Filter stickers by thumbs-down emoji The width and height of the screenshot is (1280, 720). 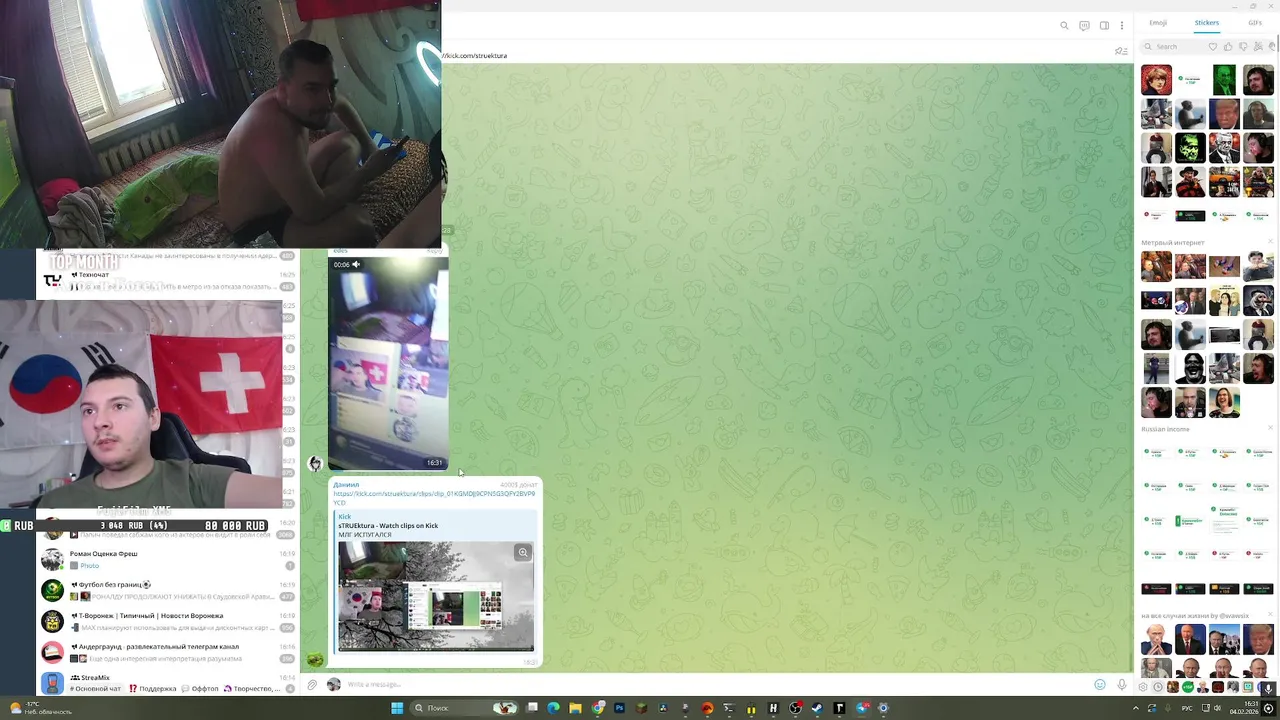tap(1243, 46)
